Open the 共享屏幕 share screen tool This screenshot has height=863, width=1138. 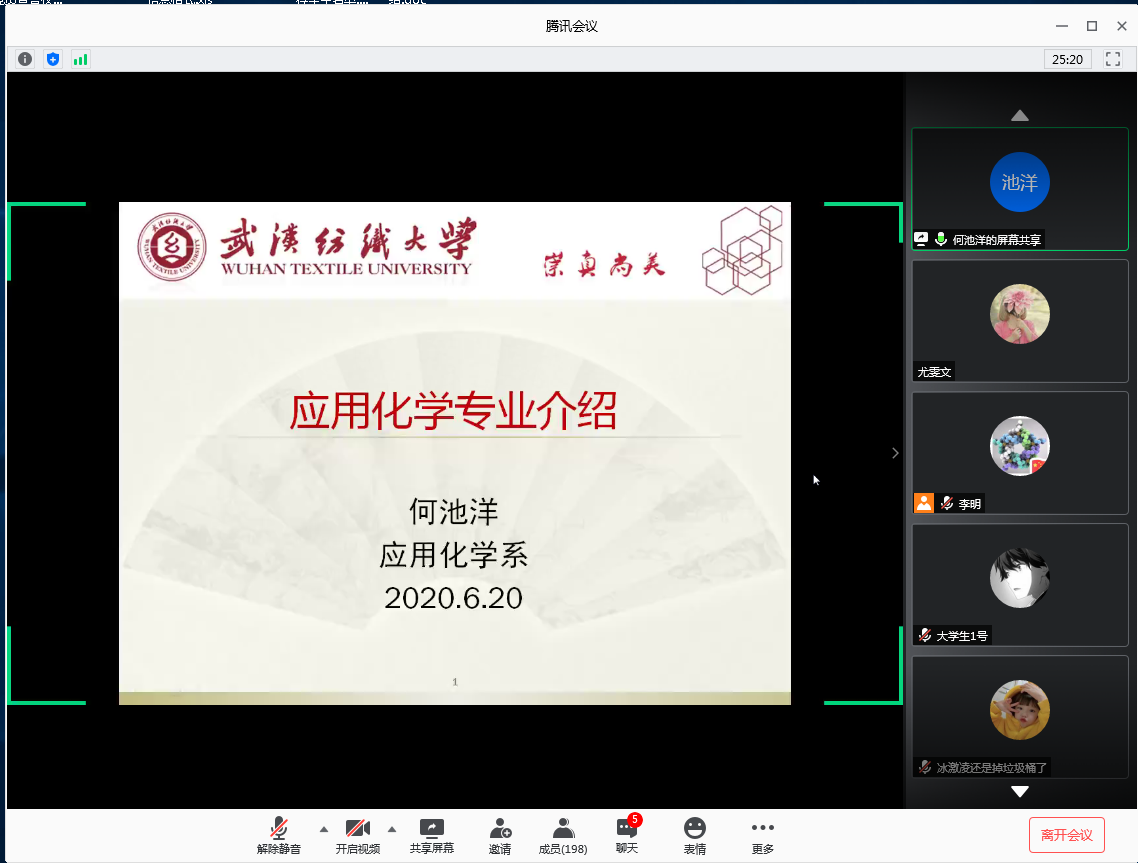[x=431, y=835]
